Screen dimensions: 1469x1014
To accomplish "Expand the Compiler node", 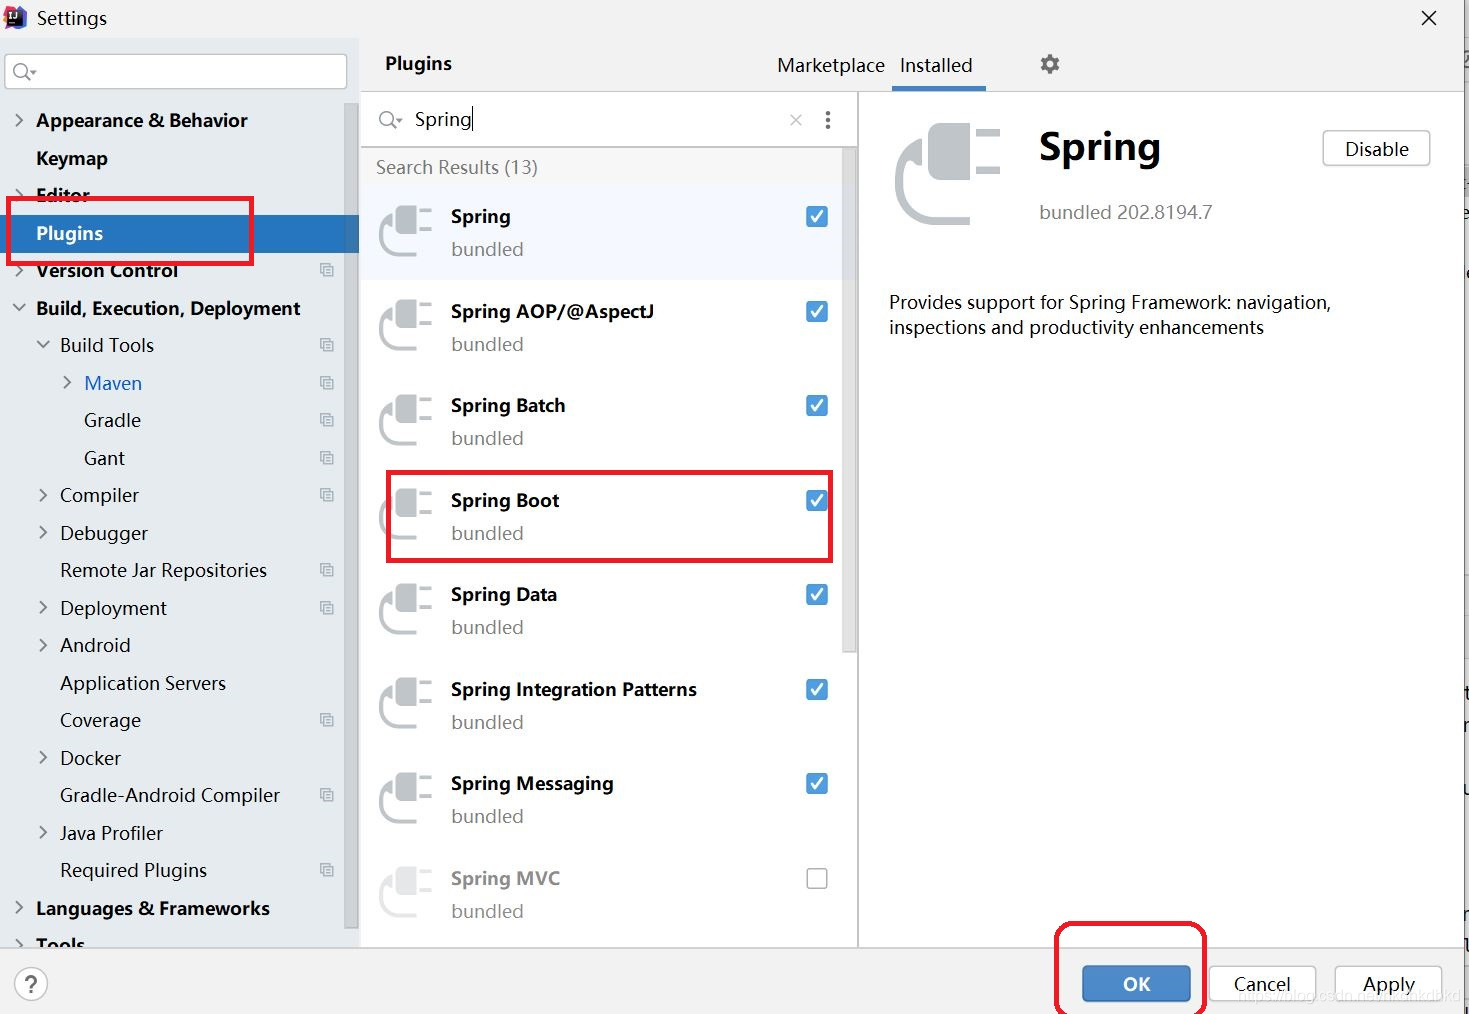I will (x=43, y=495).
